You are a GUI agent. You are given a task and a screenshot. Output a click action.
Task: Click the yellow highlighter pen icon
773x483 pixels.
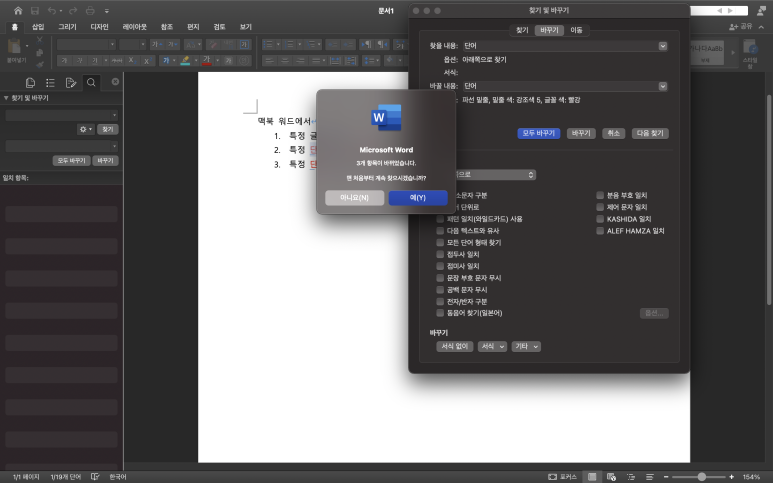[x=185, y=60]
